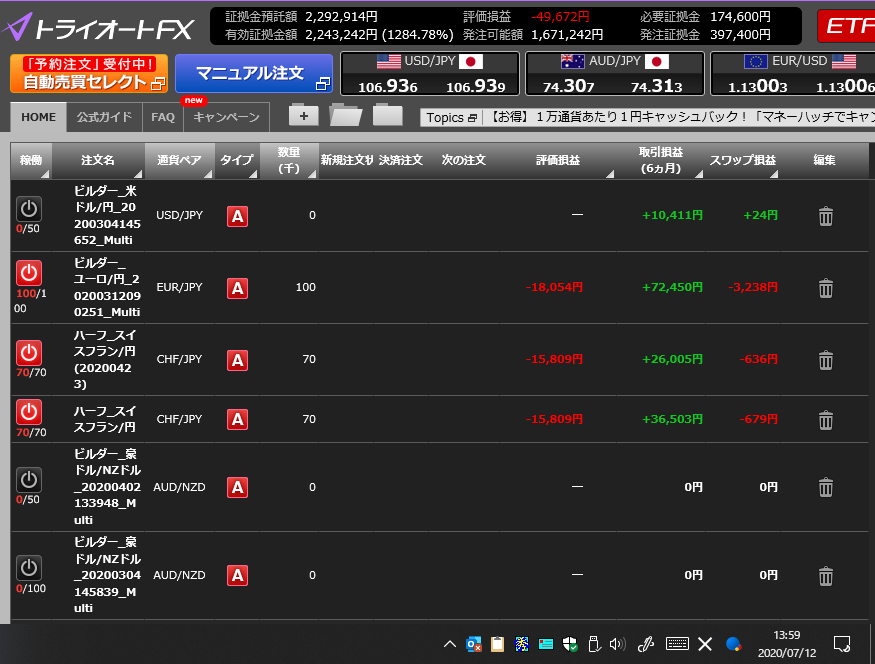The height and width of the screenshot is (664, 875).
Task: Show hidden system tray icons chevron
Action: pos(450,643)
